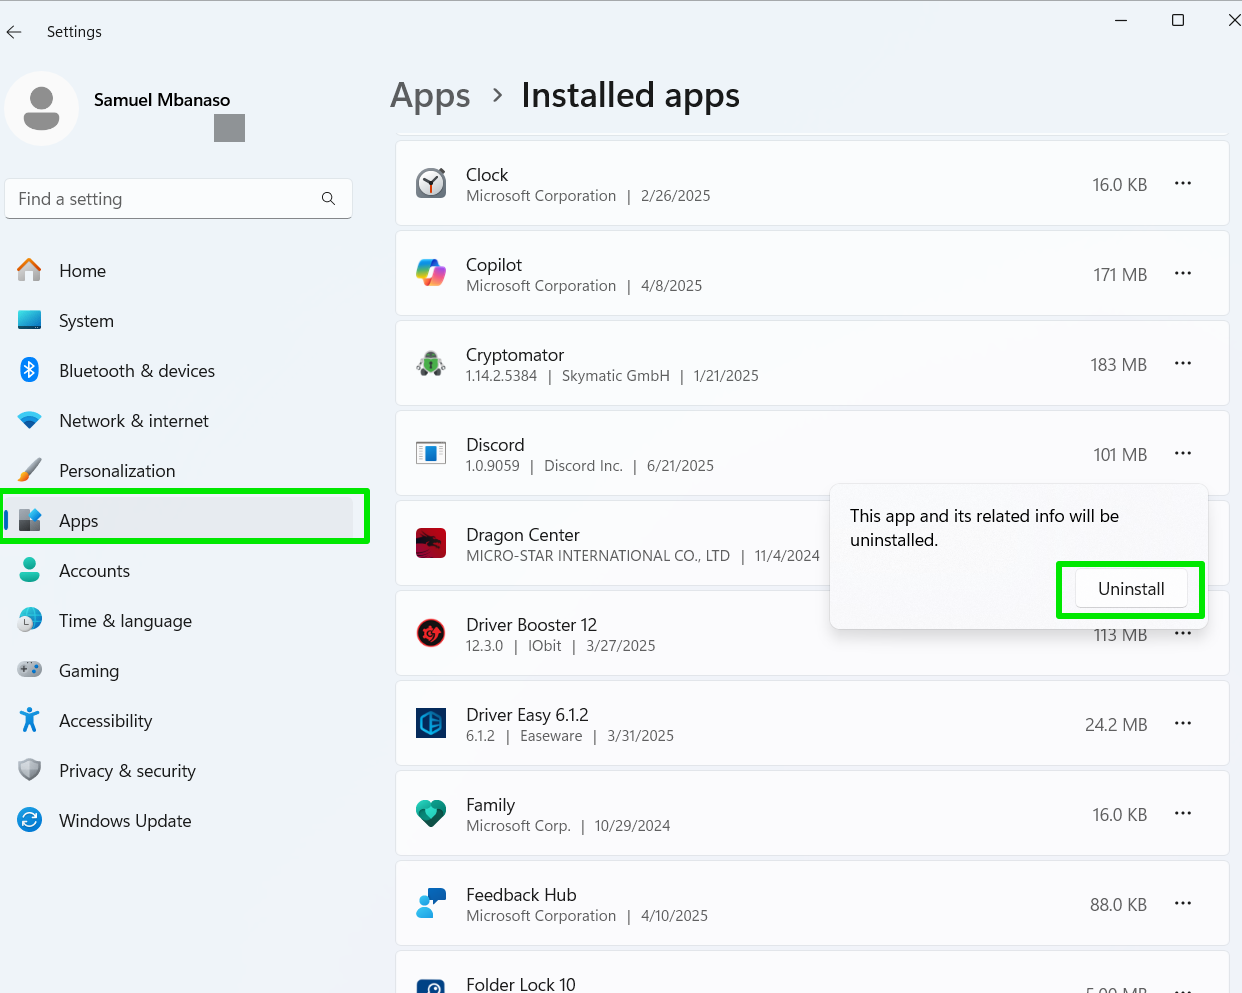Screen dimensions: 1242x993
Task: Click the Feedback Hub icon
Action: coord(431,903)
